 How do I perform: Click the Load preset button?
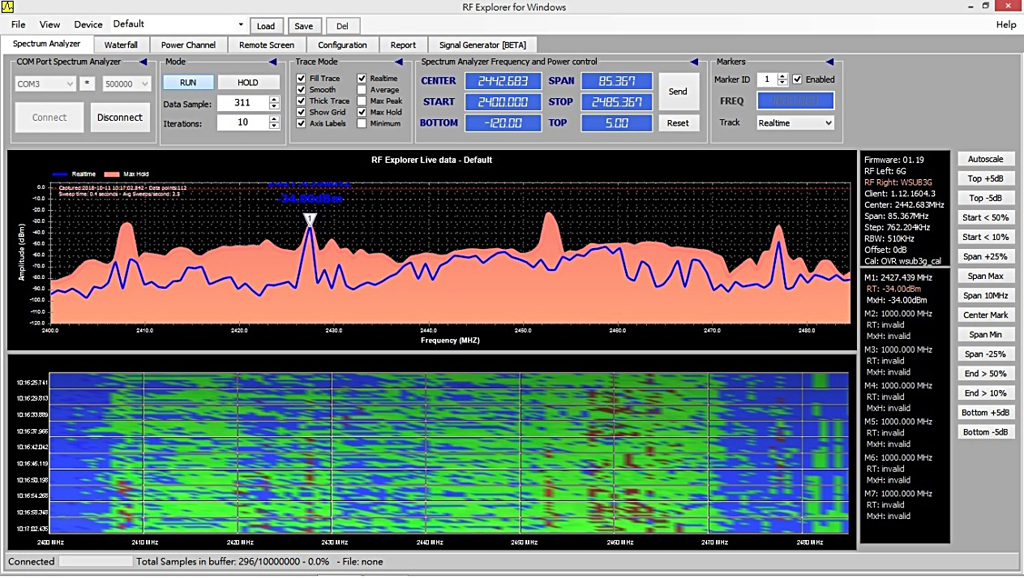266,26
